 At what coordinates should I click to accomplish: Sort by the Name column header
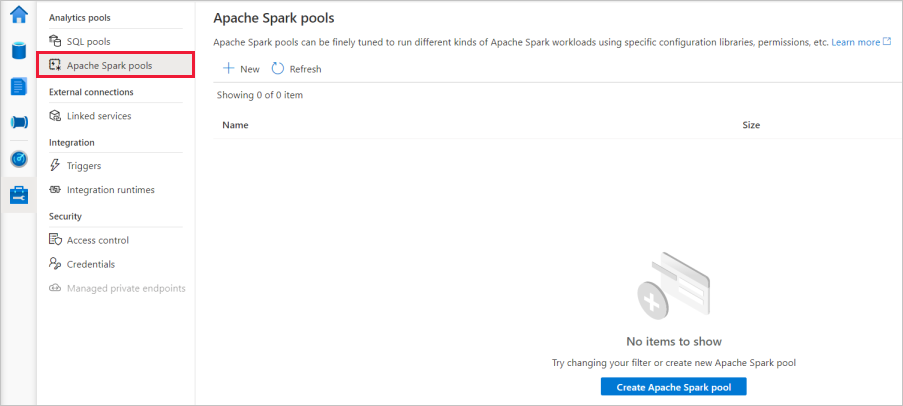(x=235, y=125)
